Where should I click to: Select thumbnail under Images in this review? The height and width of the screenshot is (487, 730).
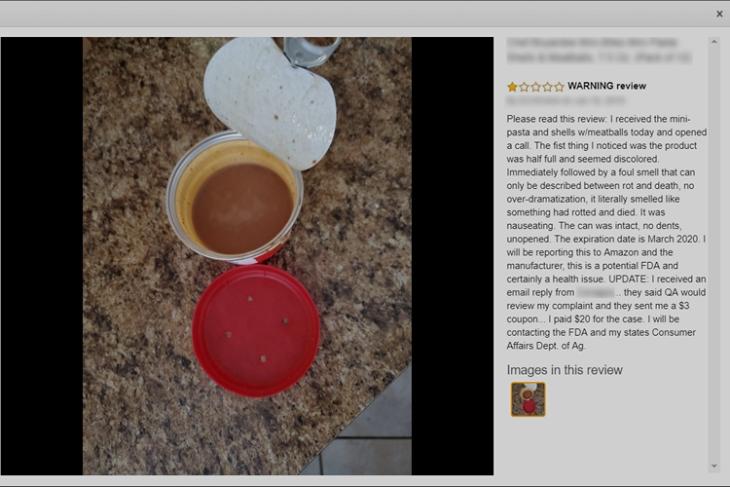528,399
